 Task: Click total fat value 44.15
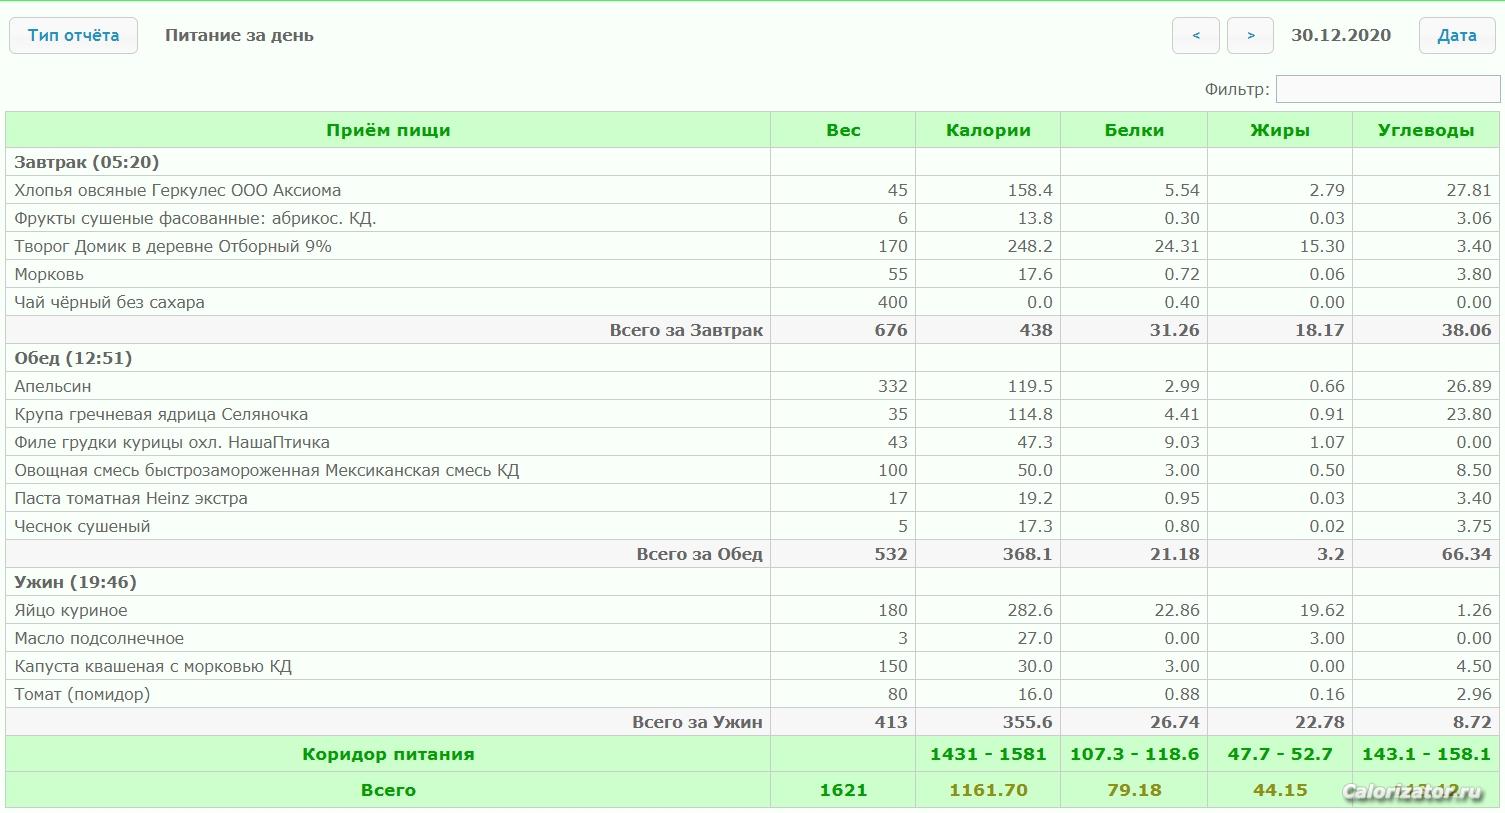(x=1280, y=790)
